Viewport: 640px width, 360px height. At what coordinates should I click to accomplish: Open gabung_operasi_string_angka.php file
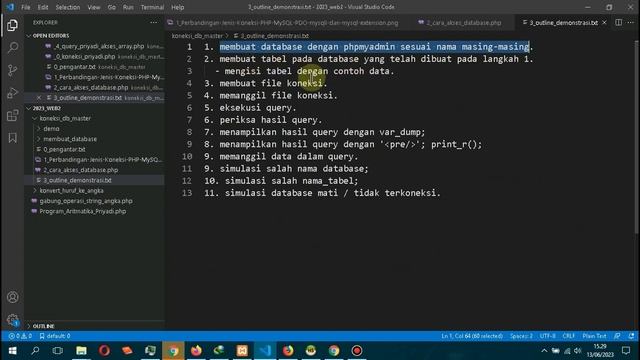click(x=86, y=201)
